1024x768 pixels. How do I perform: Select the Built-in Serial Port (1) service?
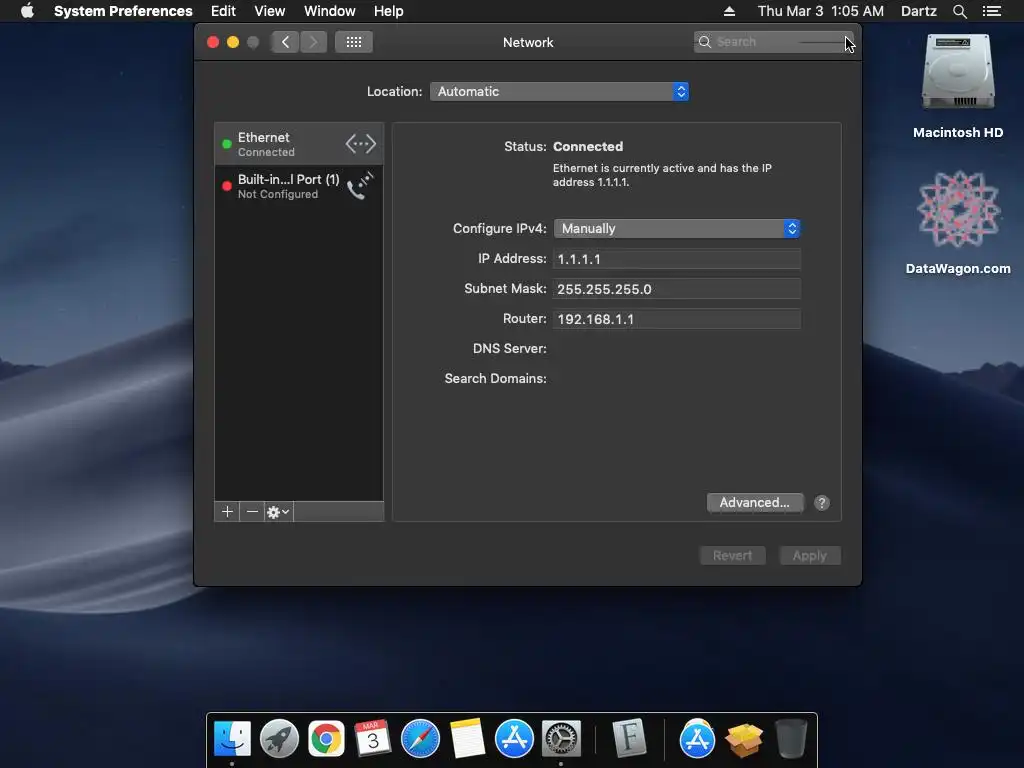tap(299, 186)
